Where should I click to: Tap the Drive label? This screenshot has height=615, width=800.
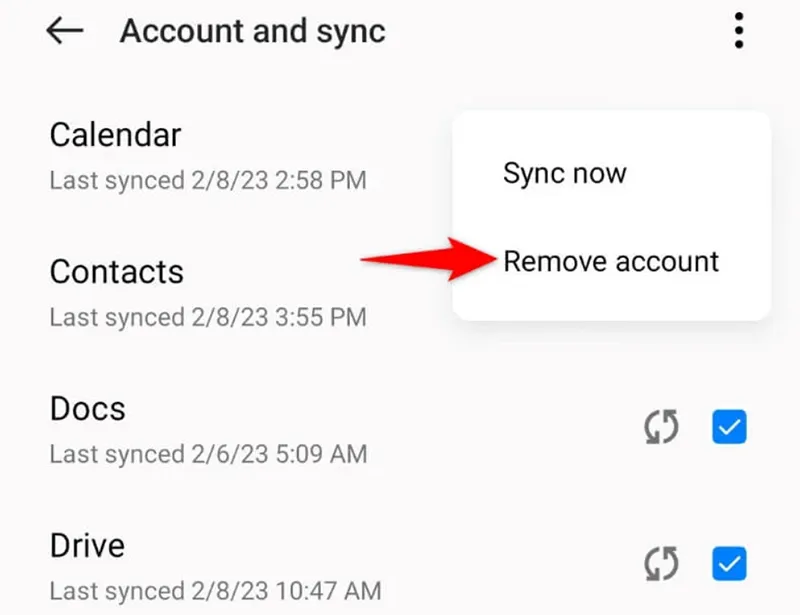click(87, 545)
